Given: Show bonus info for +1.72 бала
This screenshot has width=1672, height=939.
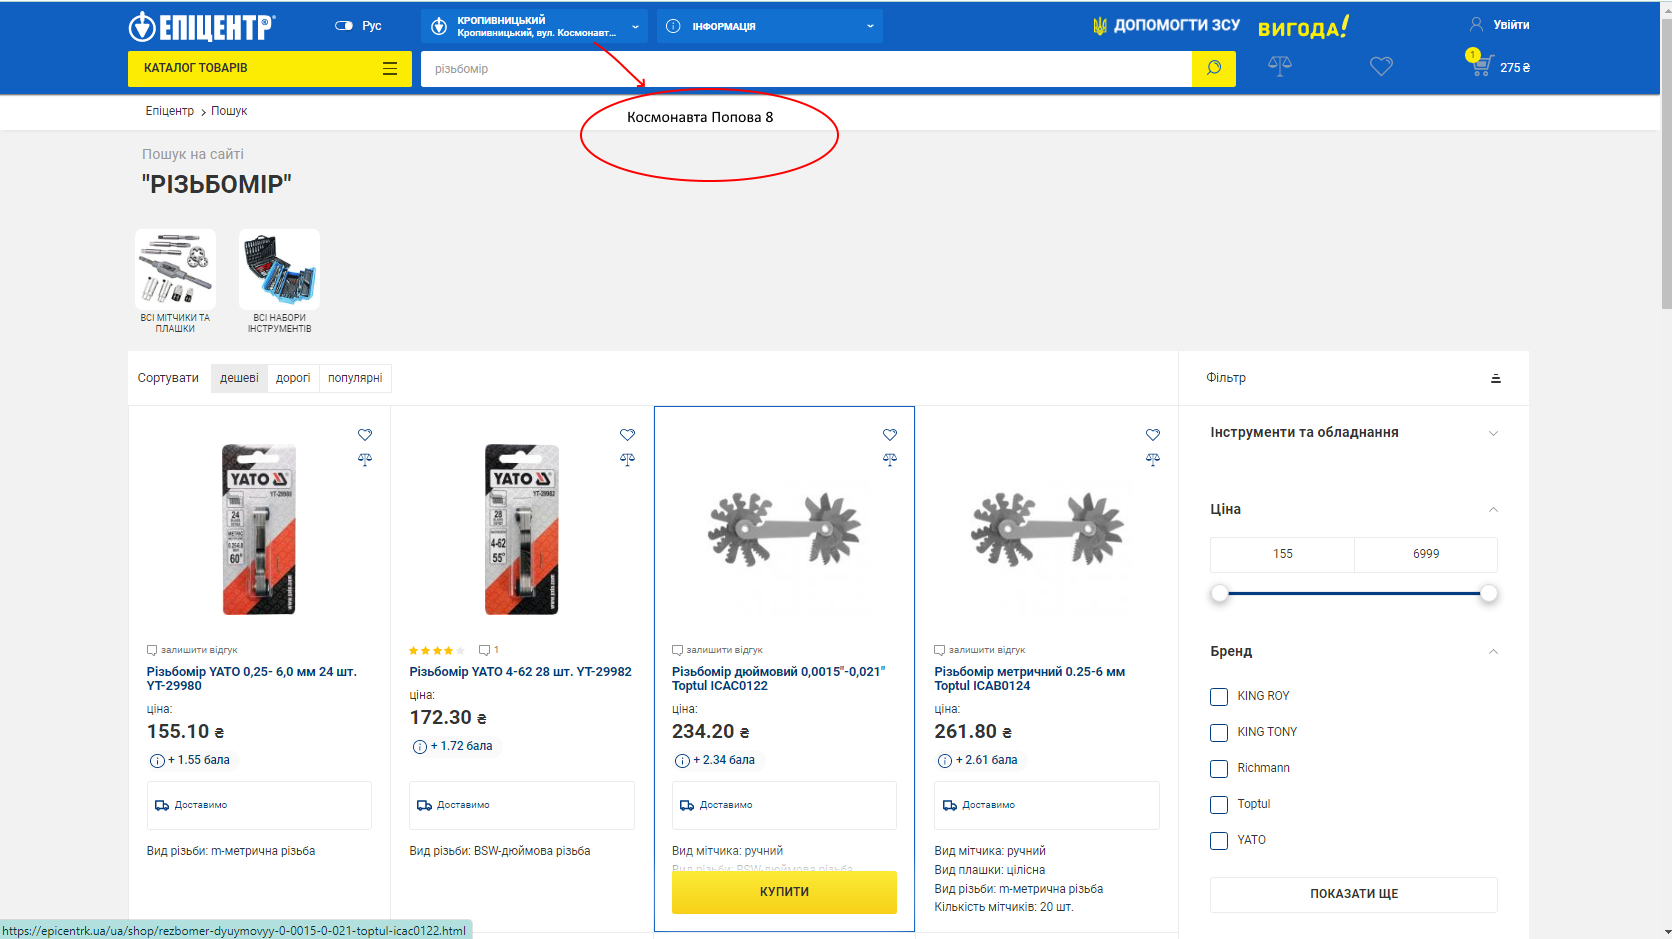Looking at the screenshot, I should [420, 747].
